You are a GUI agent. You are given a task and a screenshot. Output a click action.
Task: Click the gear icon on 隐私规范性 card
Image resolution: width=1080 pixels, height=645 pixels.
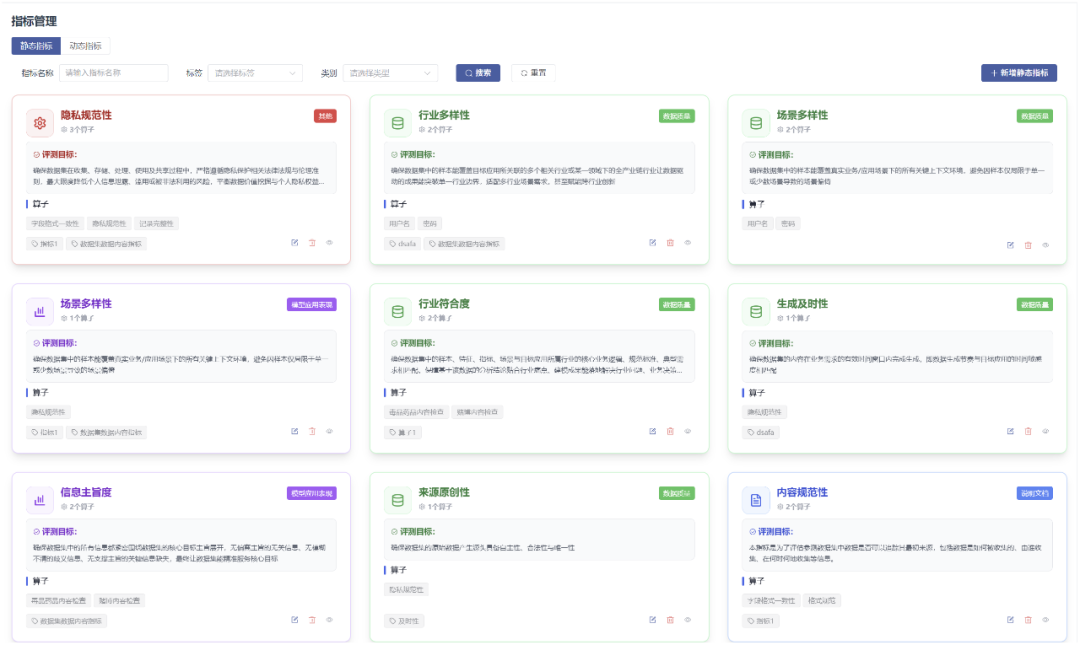[x=38, y=121]
